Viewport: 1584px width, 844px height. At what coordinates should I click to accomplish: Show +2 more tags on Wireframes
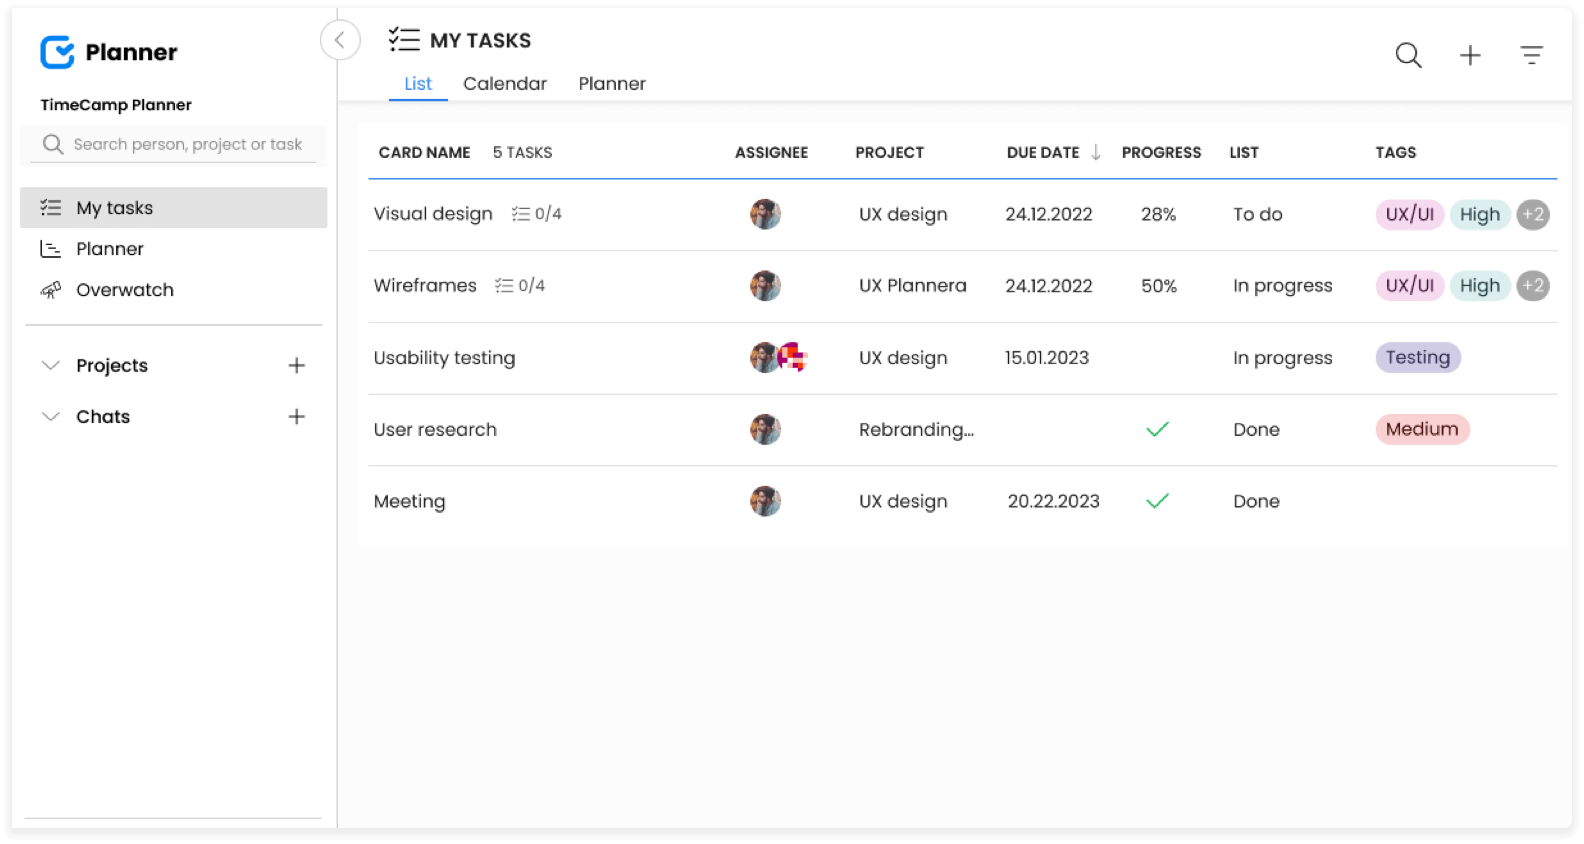[1533, 286]
